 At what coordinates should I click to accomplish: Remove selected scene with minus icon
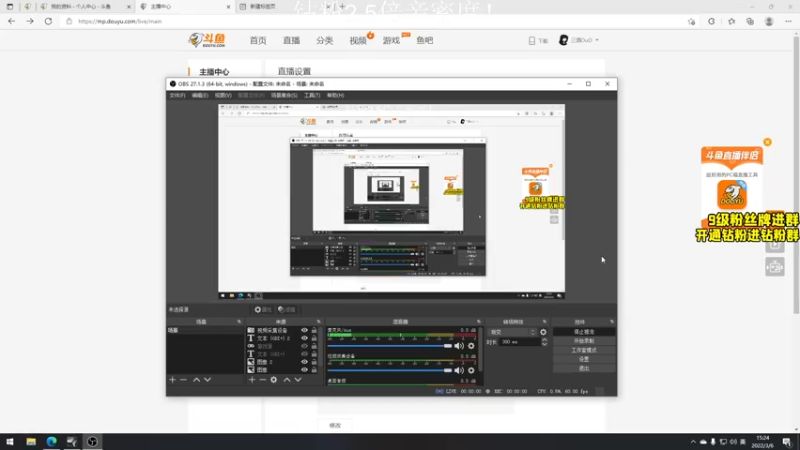184,380
